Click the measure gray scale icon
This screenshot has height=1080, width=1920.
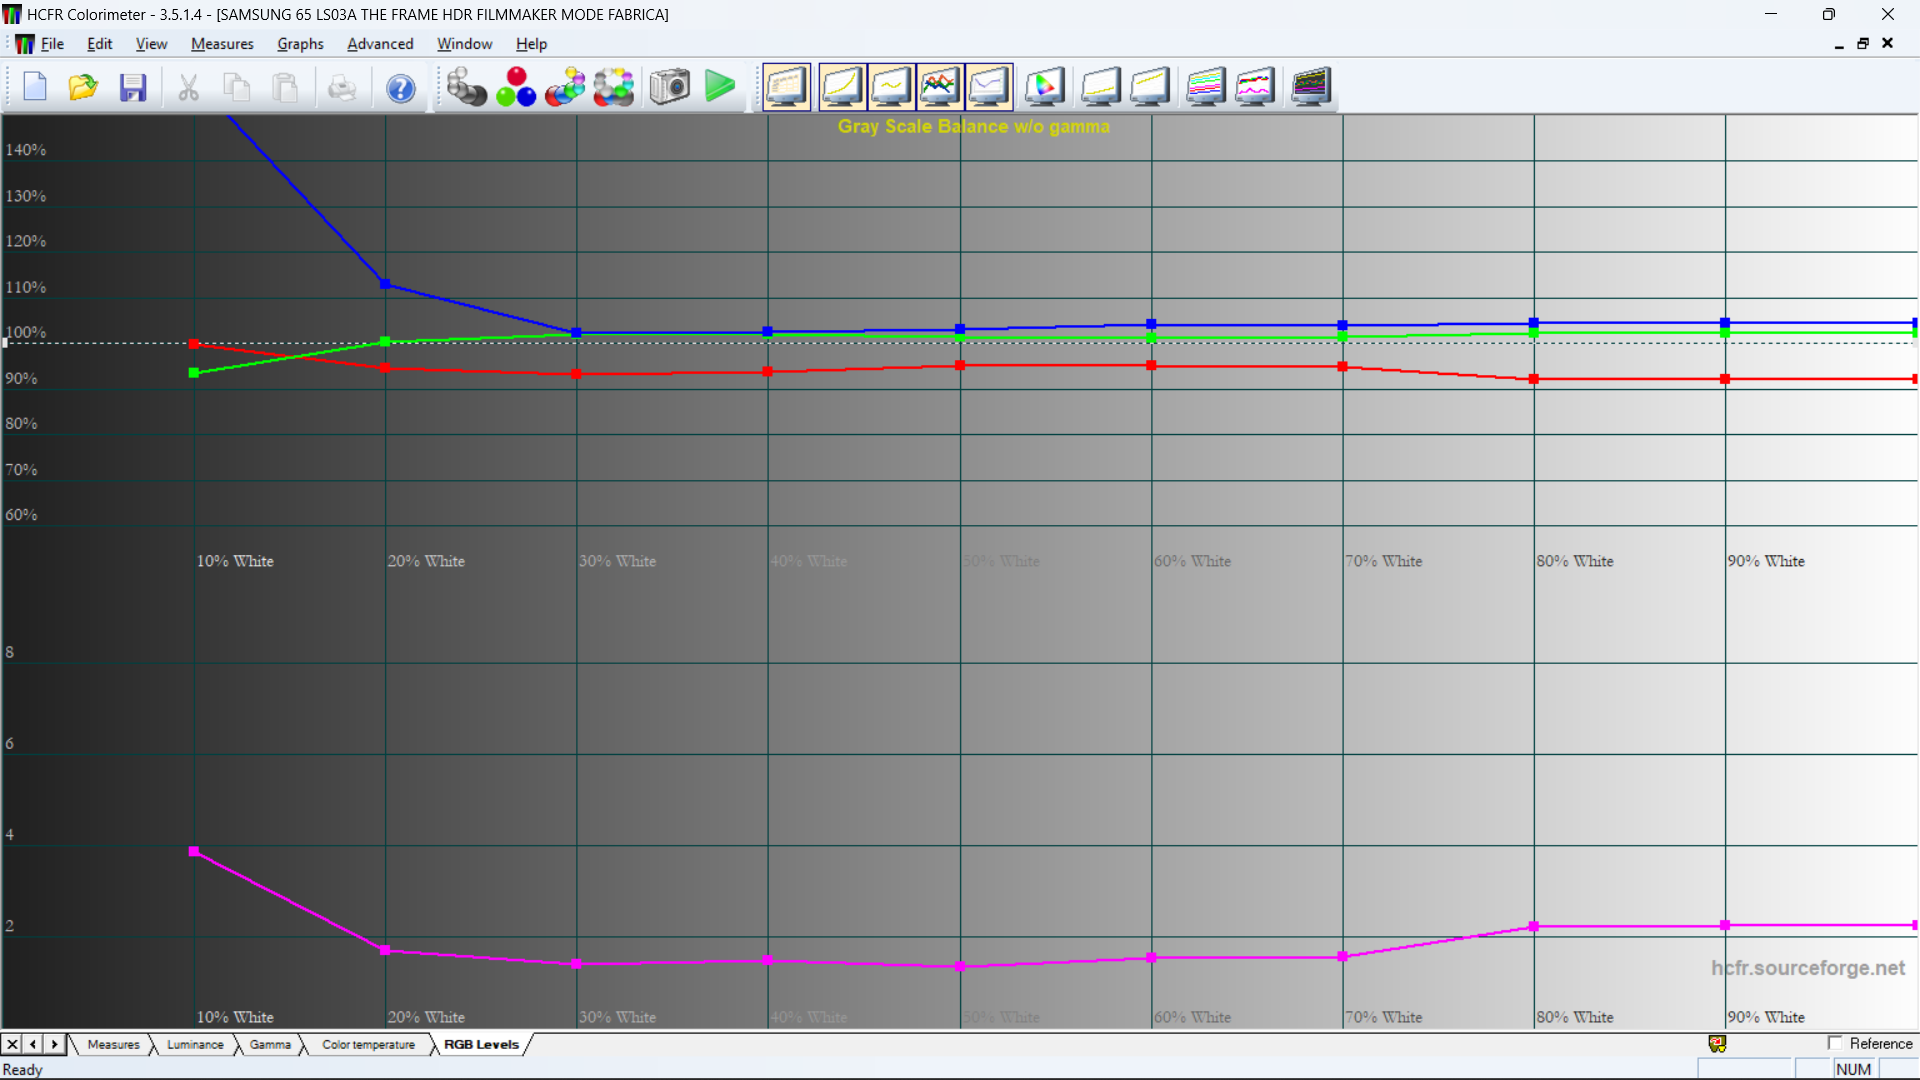tap(465, 87)
